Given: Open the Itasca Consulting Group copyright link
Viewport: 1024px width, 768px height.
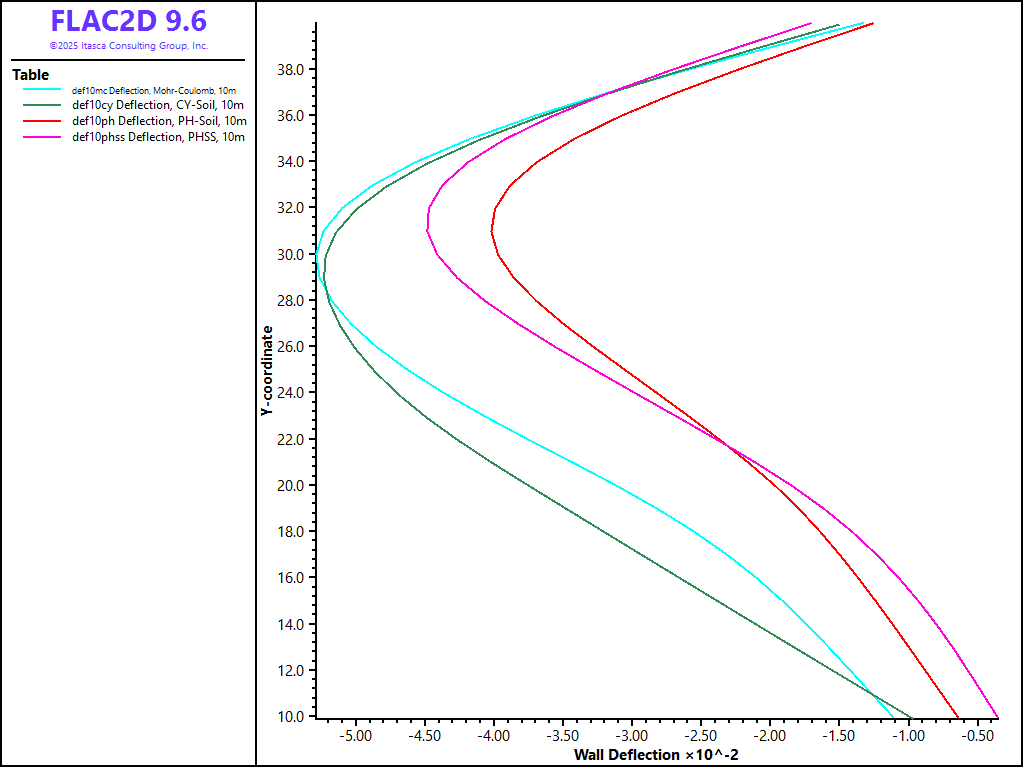Looking at the screenshot, I should coord(128,46).
